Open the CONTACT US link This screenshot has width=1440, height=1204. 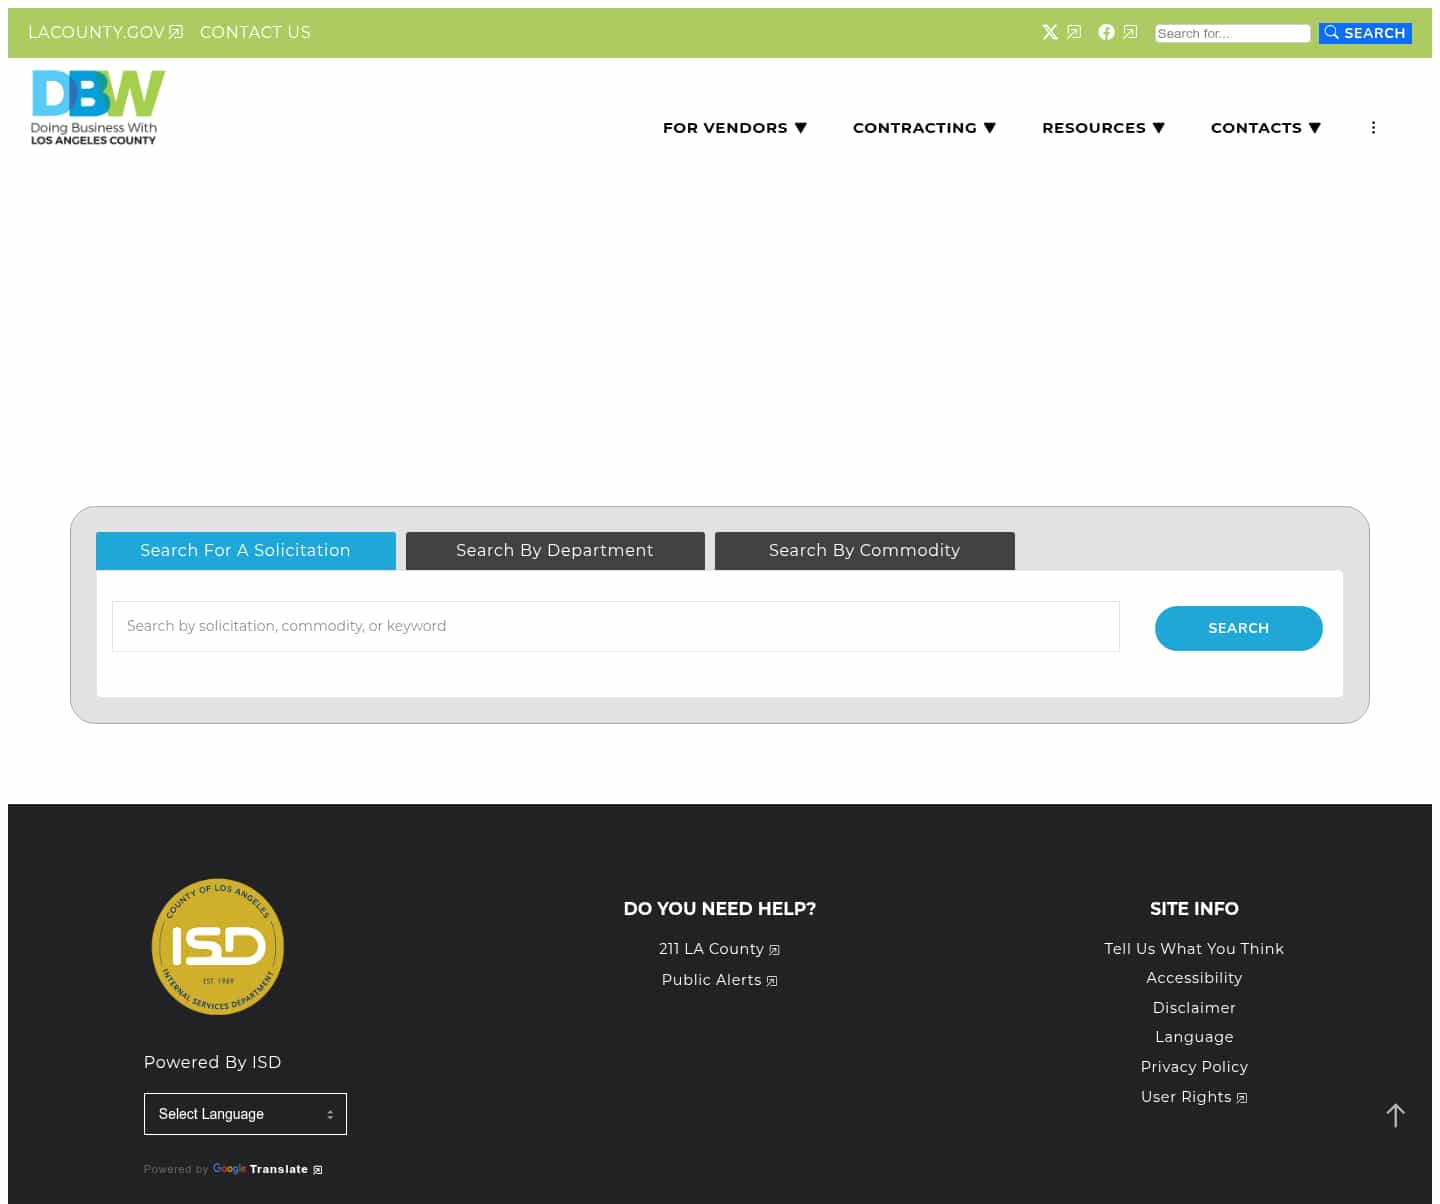click(255, 32)
